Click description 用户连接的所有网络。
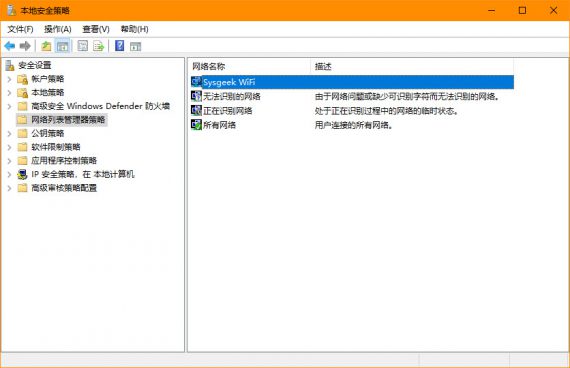 point(354,125)
